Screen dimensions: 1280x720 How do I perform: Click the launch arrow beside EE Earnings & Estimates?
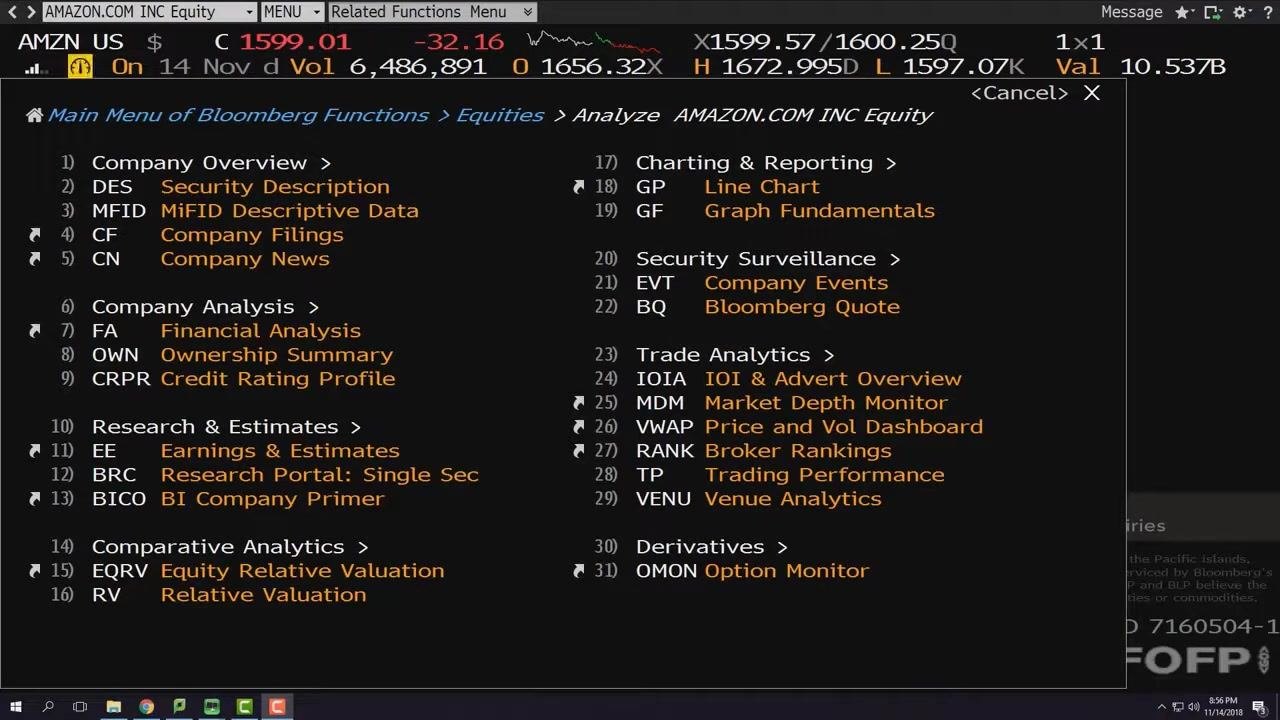click(x=35, y=451)
